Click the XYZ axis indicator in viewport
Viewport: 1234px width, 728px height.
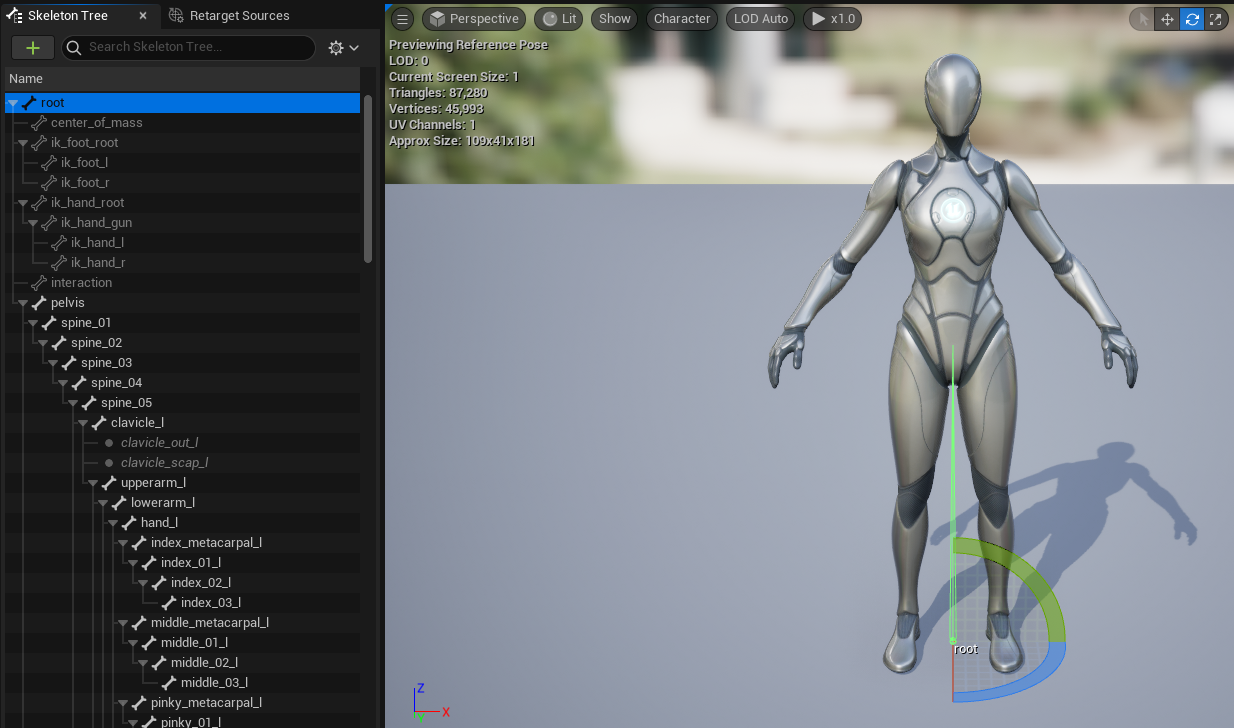pos(430,702)
